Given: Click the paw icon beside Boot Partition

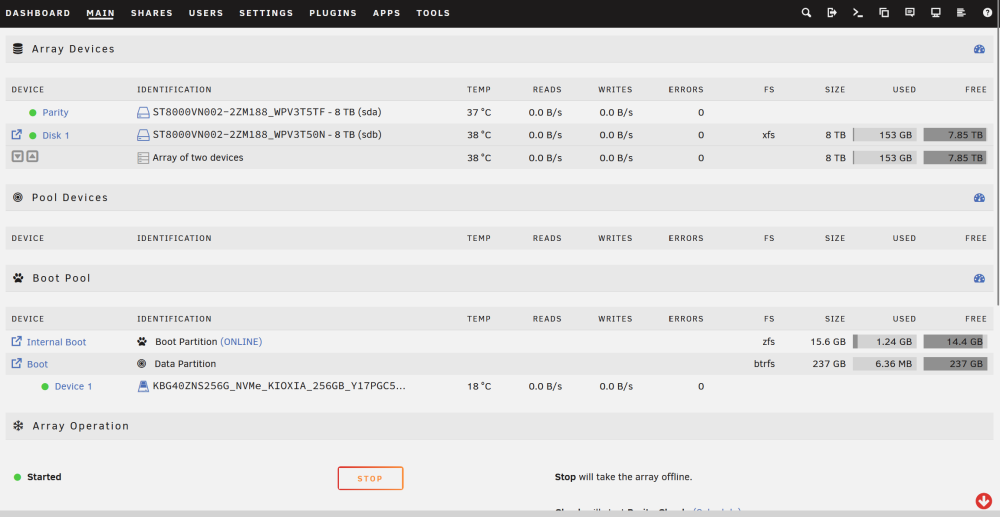Looking at the screenshot, I should pyautogui.click(x=142, y=342).
